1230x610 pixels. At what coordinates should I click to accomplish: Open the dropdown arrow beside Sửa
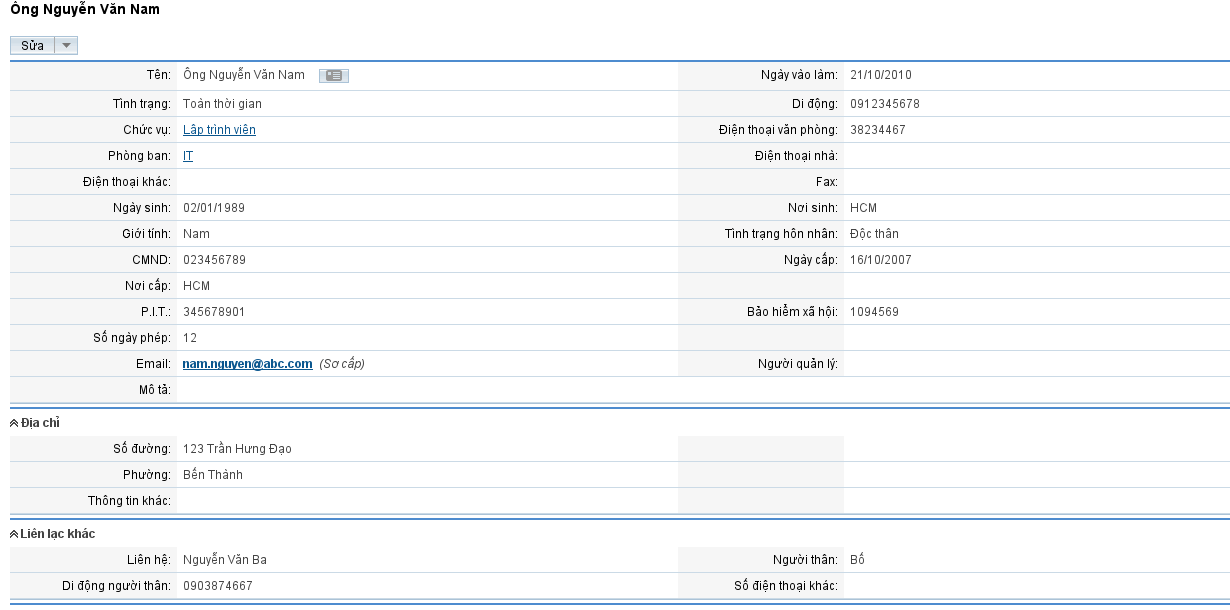66,46
